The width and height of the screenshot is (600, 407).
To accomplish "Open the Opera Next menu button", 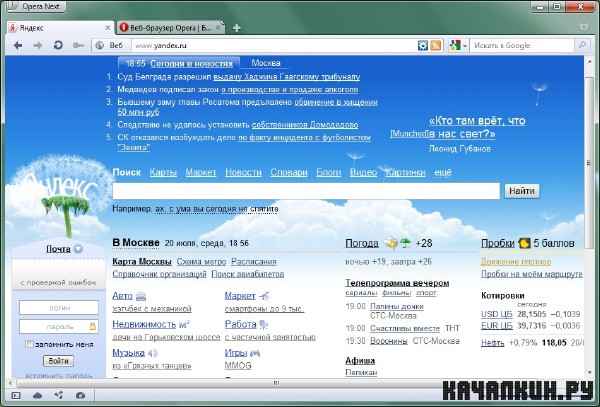I will point(36,7).
